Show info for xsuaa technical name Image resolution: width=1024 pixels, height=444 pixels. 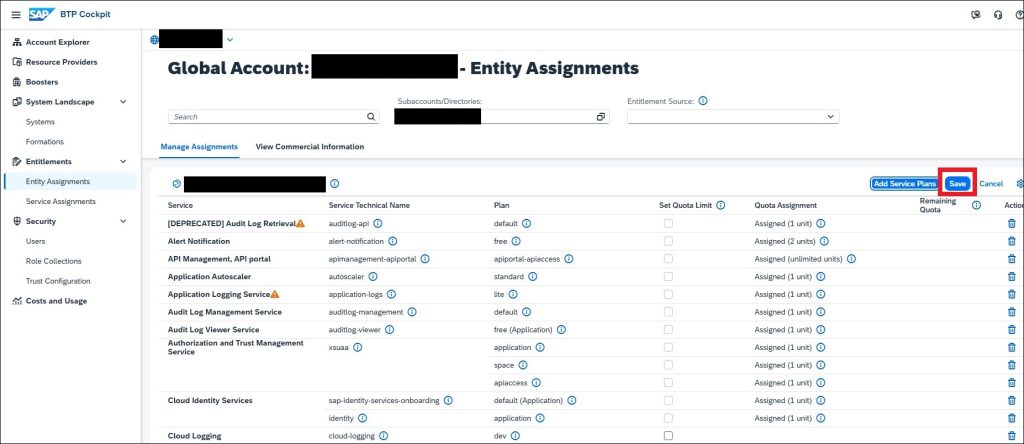click(x=357, y=347)
